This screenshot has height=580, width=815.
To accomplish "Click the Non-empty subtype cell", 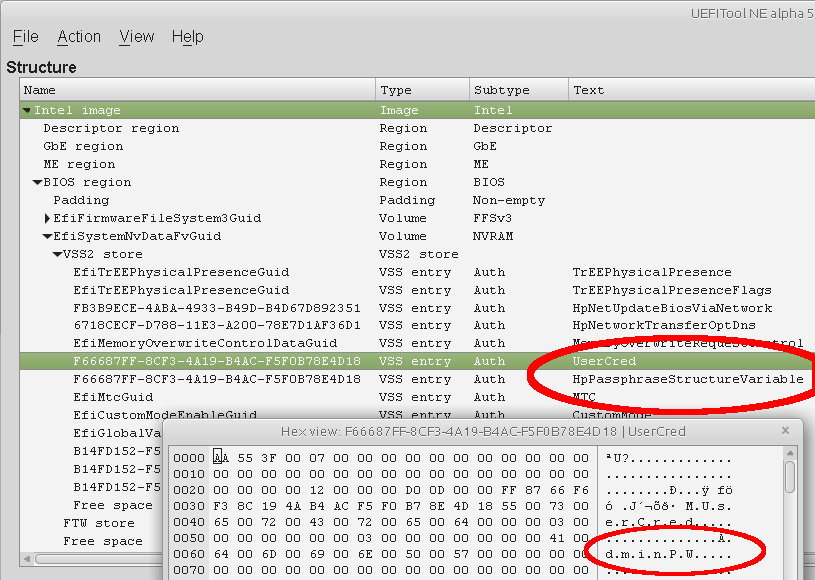I will (509, 200).
